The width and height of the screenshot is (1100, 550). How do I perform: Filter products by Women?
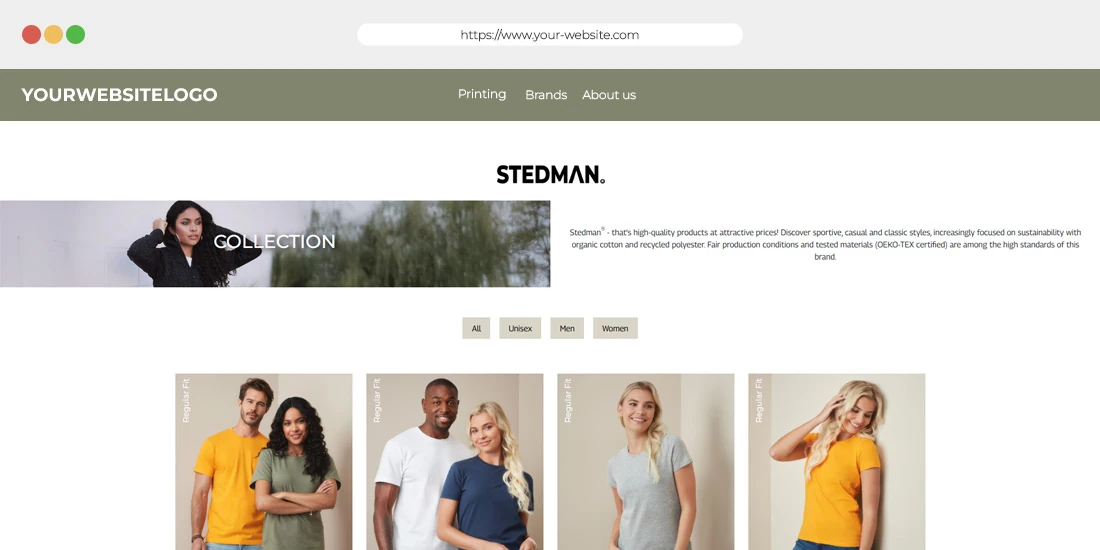[x=615, y=328]
